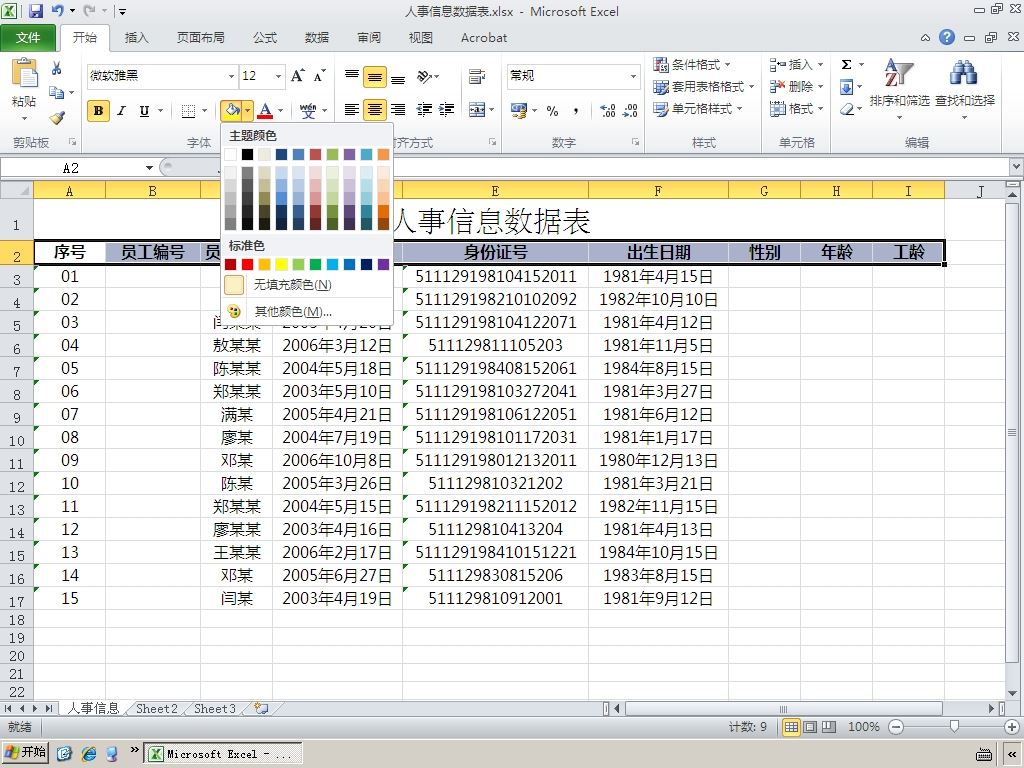The image size is (1024, 768).
Task: Open the Name Box dropdown arrow
Action: (150, 168)
